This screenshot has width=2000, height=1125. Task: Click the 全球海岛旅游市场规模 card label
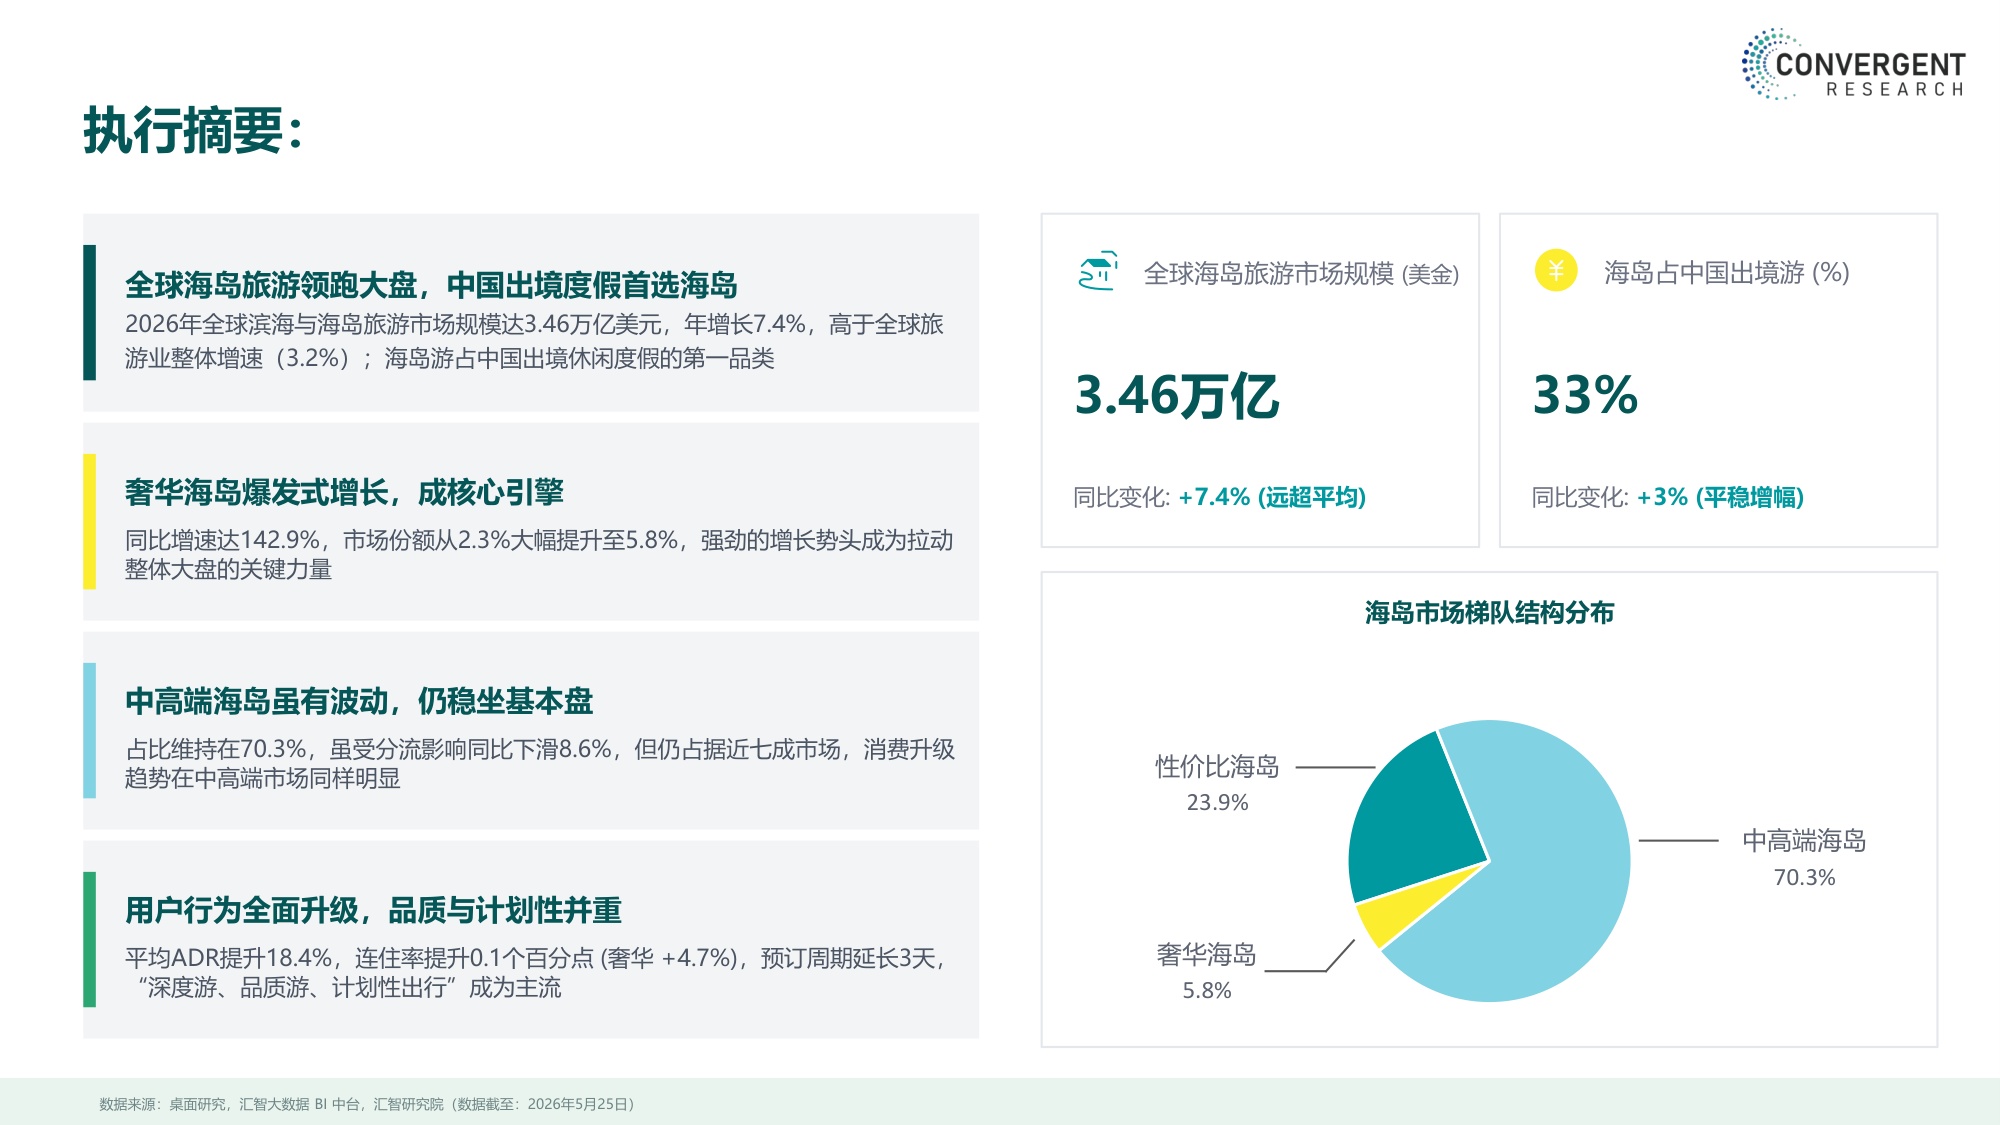[x=1301, y=273]
